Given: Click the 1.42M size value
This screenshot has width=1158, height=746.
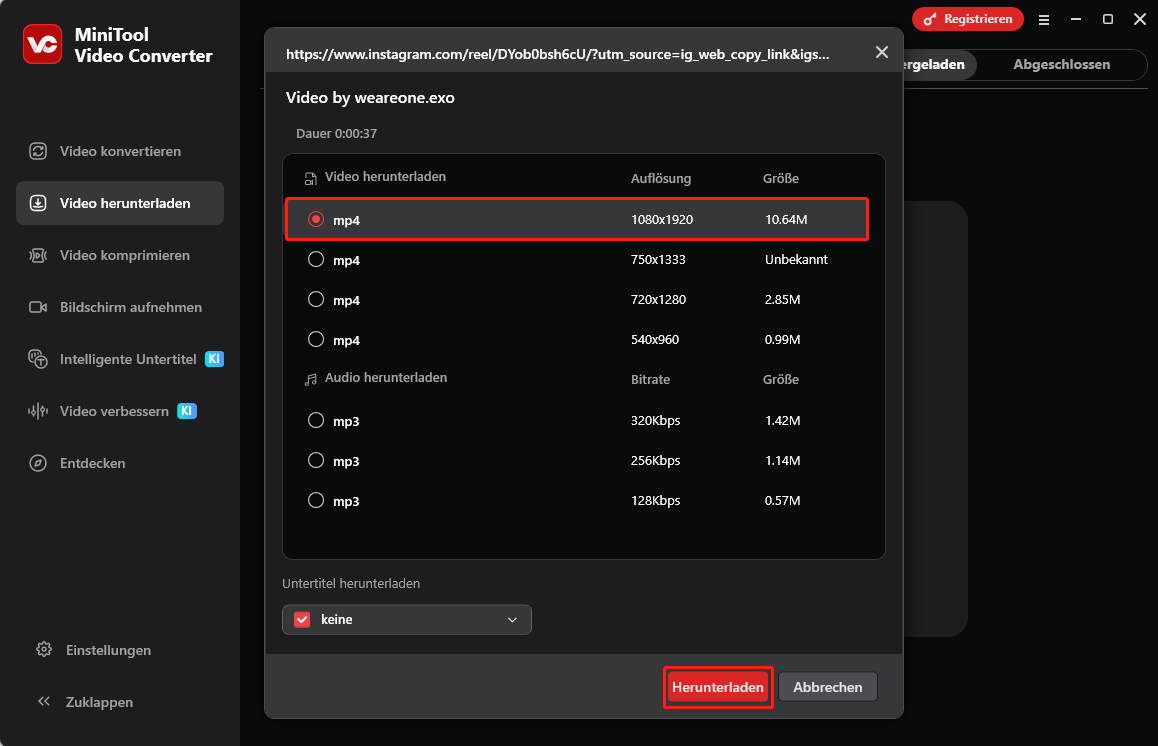Looking at the screenshot, I should click(782, 420).
